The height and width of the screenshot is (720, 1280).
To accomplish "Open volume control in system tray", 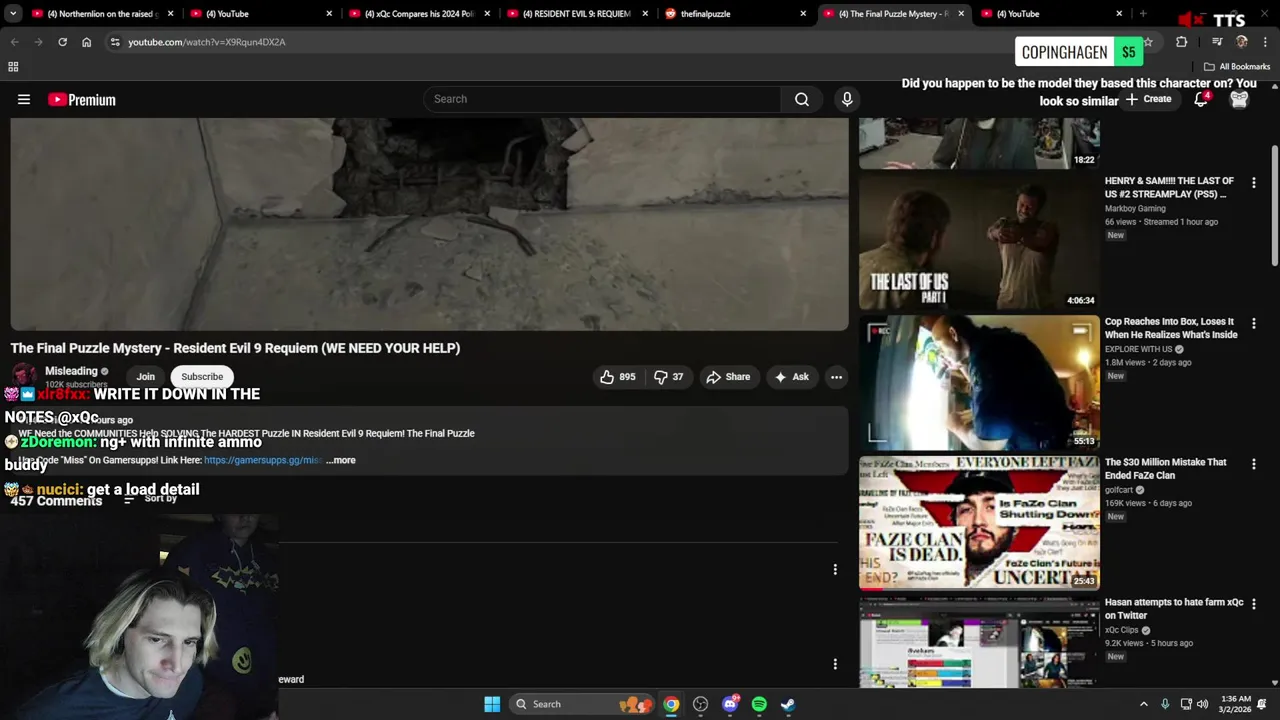I will (1202, 704).
